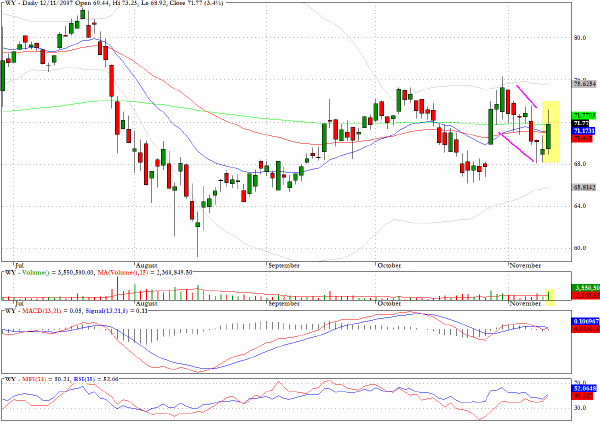Click the Jul label under the price chart

click(x=19, y=265)
